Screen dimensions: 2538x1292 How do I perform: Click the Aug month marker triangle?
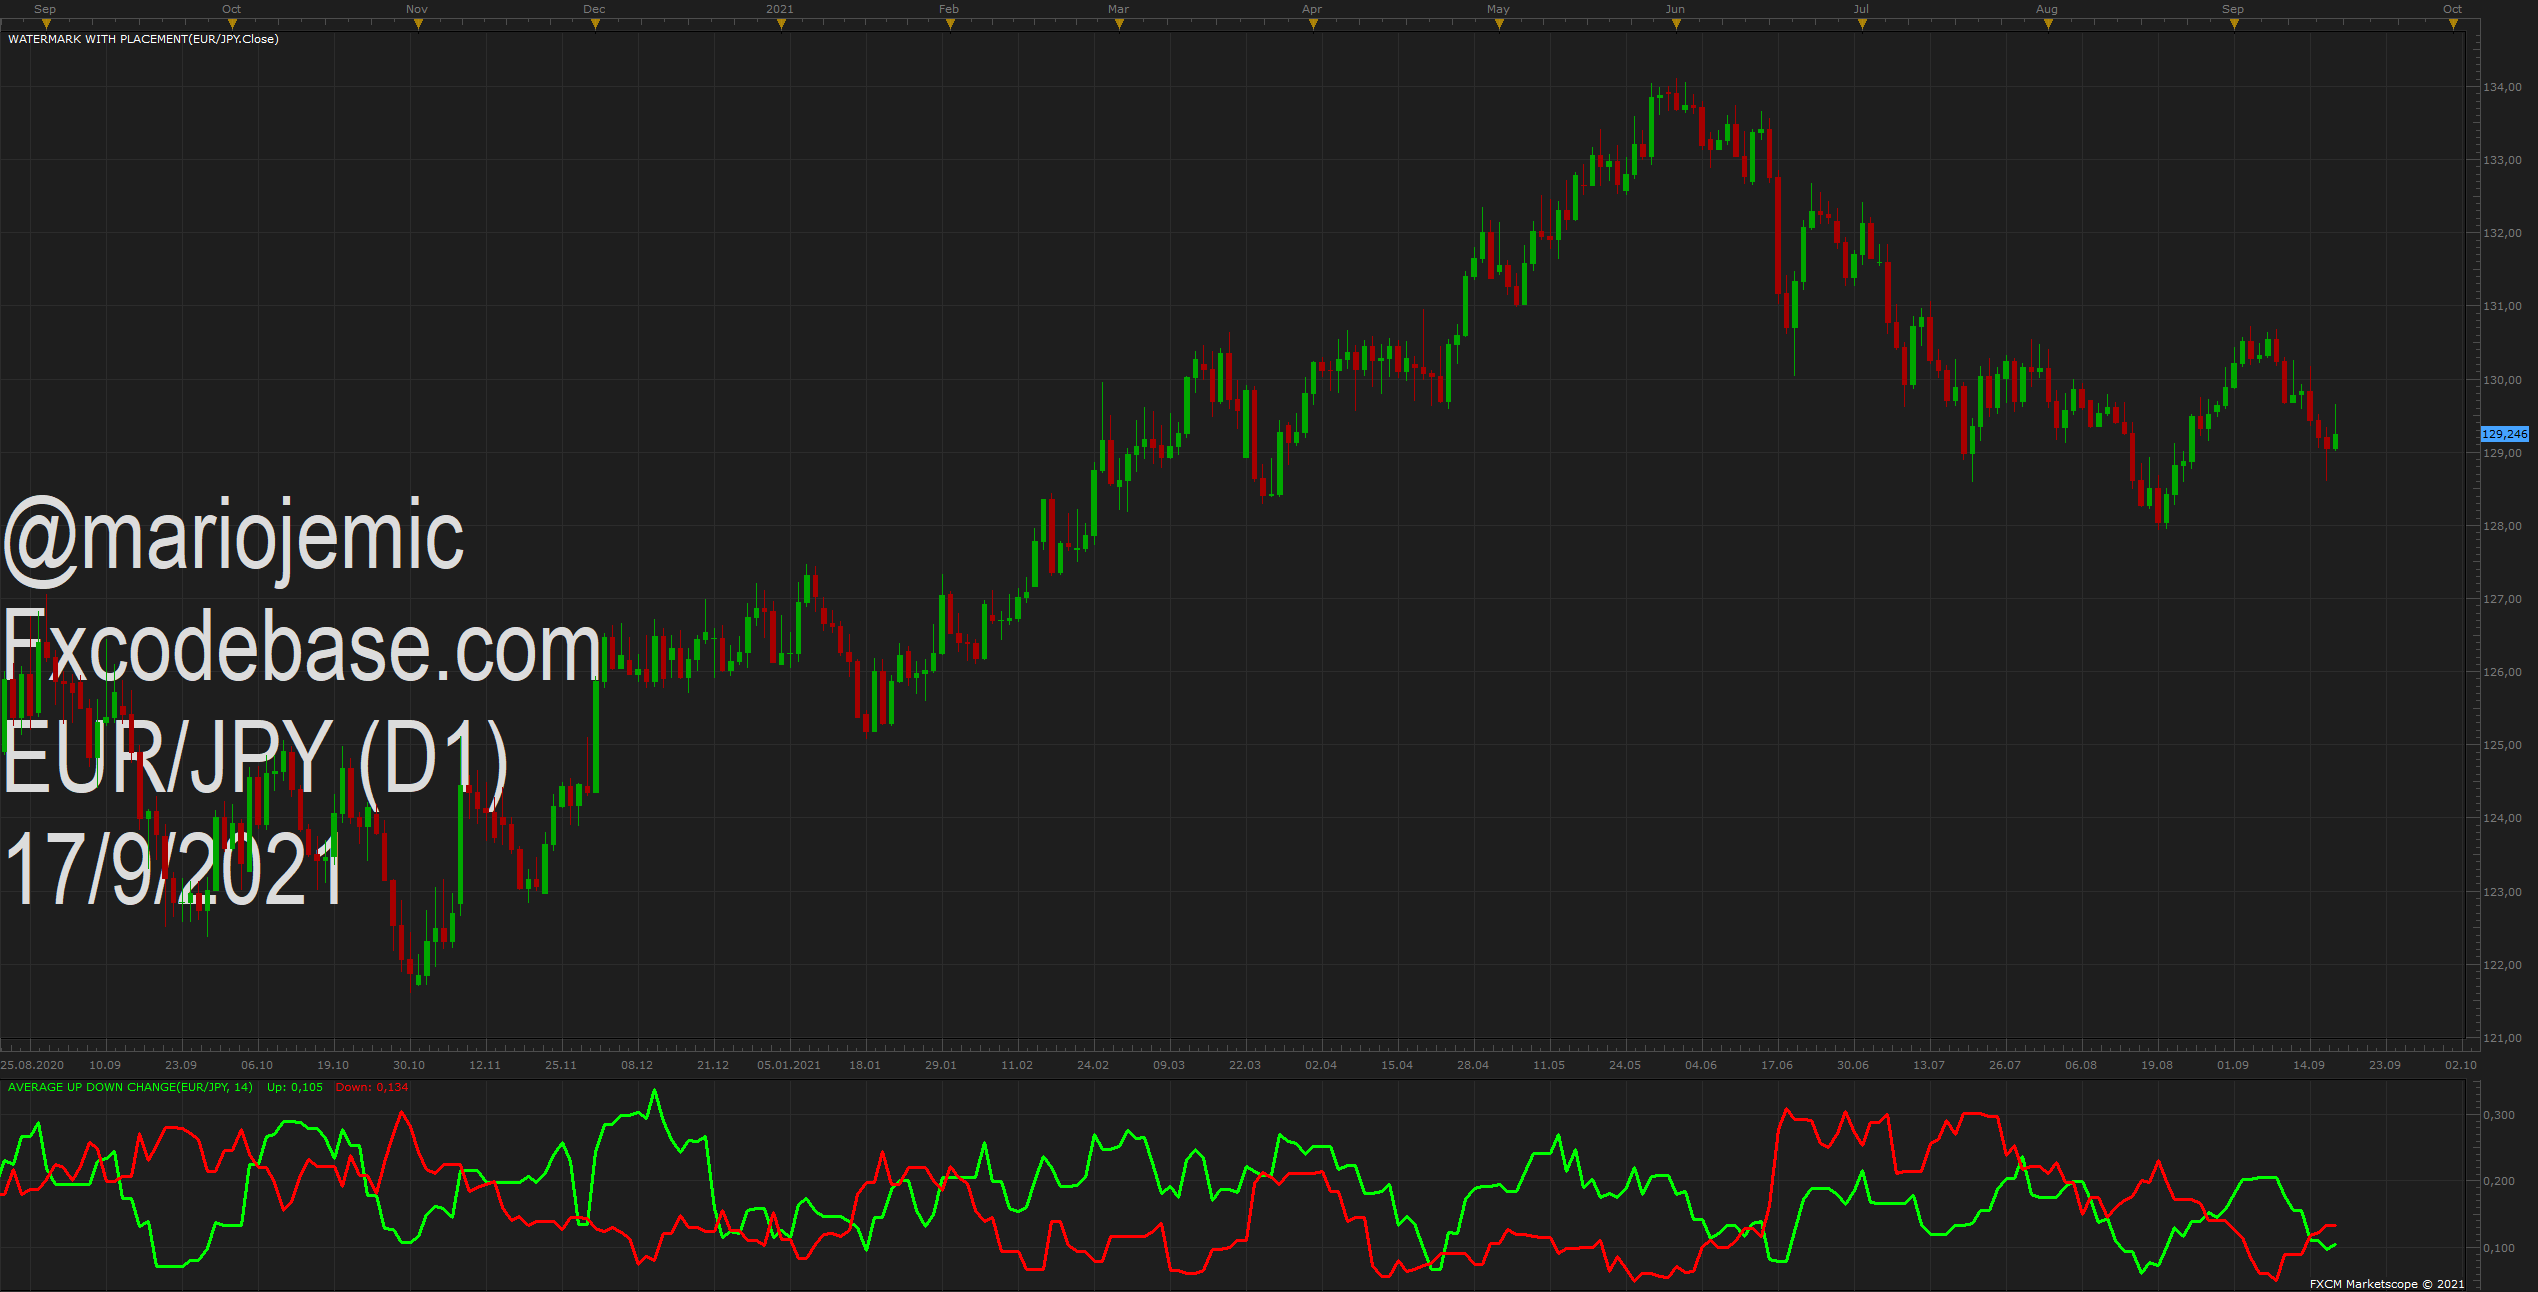coord(2048,24)
